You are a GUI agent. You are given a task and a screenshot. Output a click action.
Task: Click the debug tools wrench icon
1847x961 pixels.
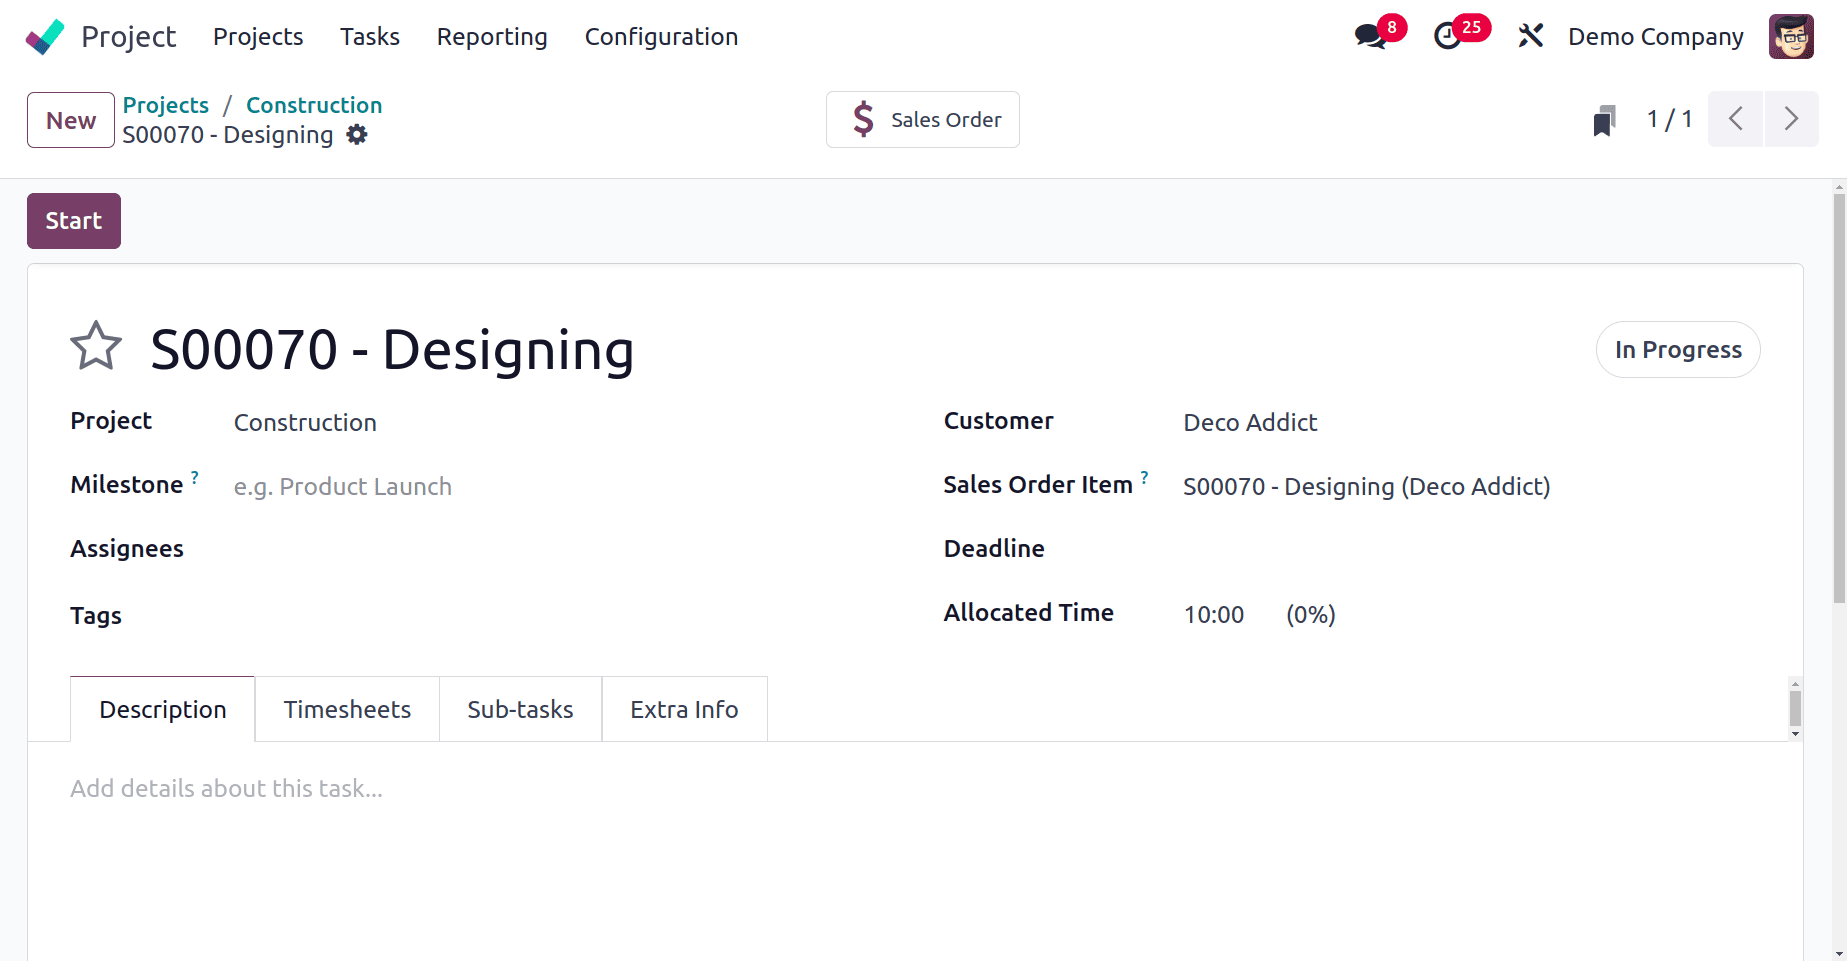point(1530,37)
